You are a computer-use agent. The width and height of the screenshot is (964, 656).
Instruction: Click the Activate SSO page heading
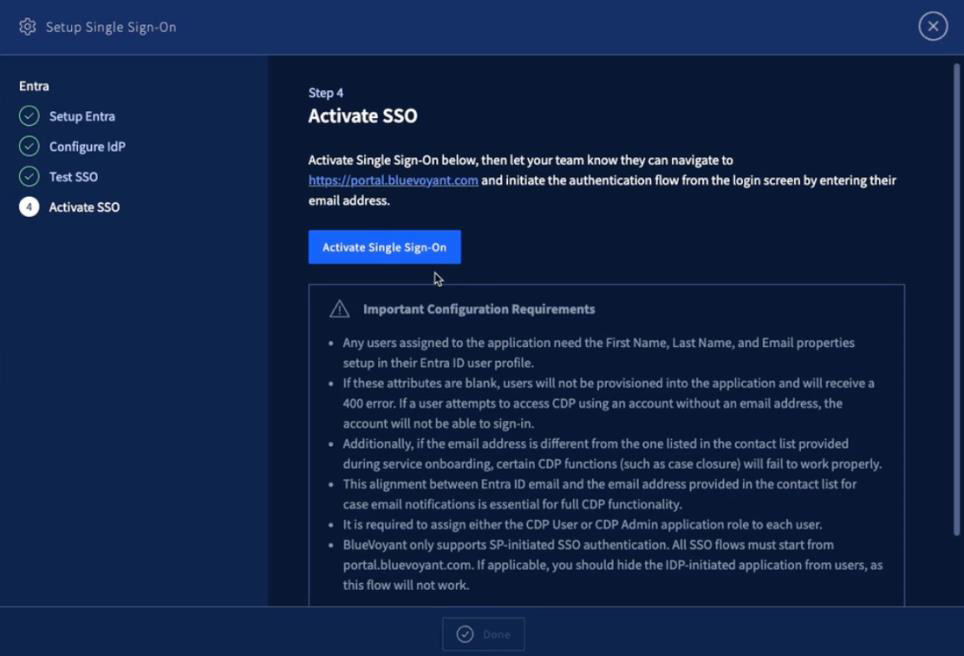pos(363,116)
